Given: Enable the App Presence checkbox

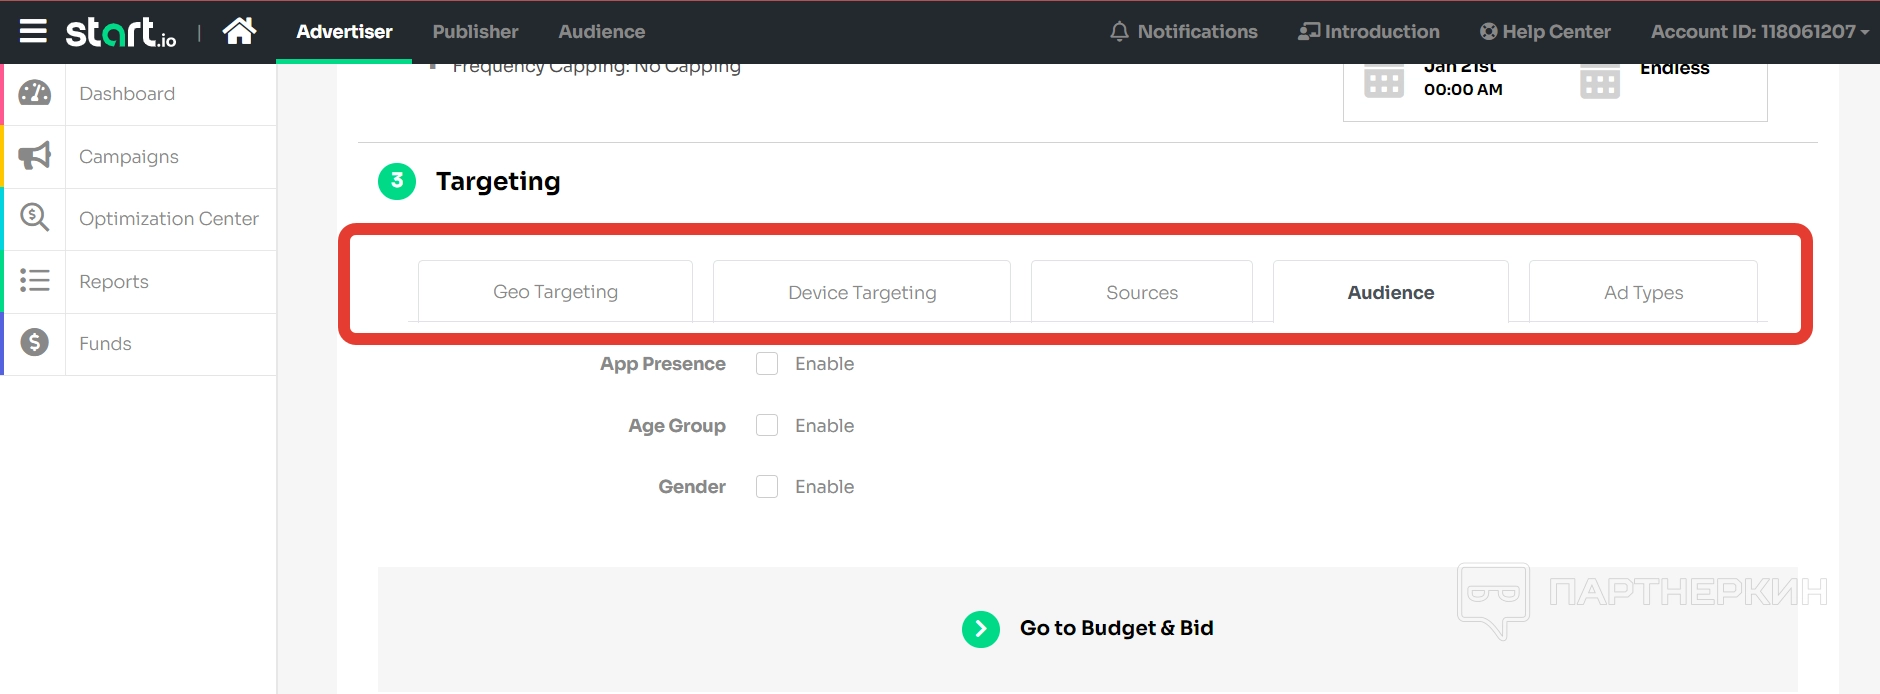Looking at the screenshot, I should point(767,364).
